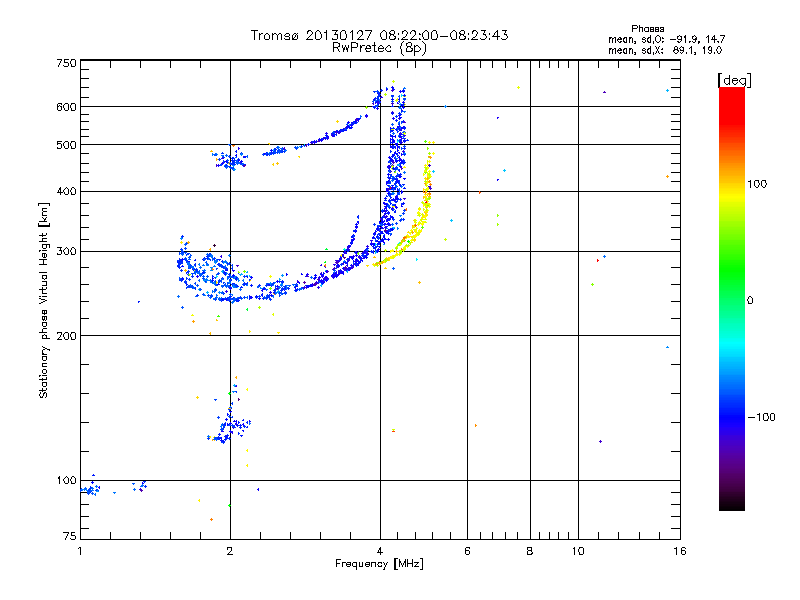This screenshot has width=800, height=600.
Task: Click the 'Phases' header text
Action: [647, 29]
